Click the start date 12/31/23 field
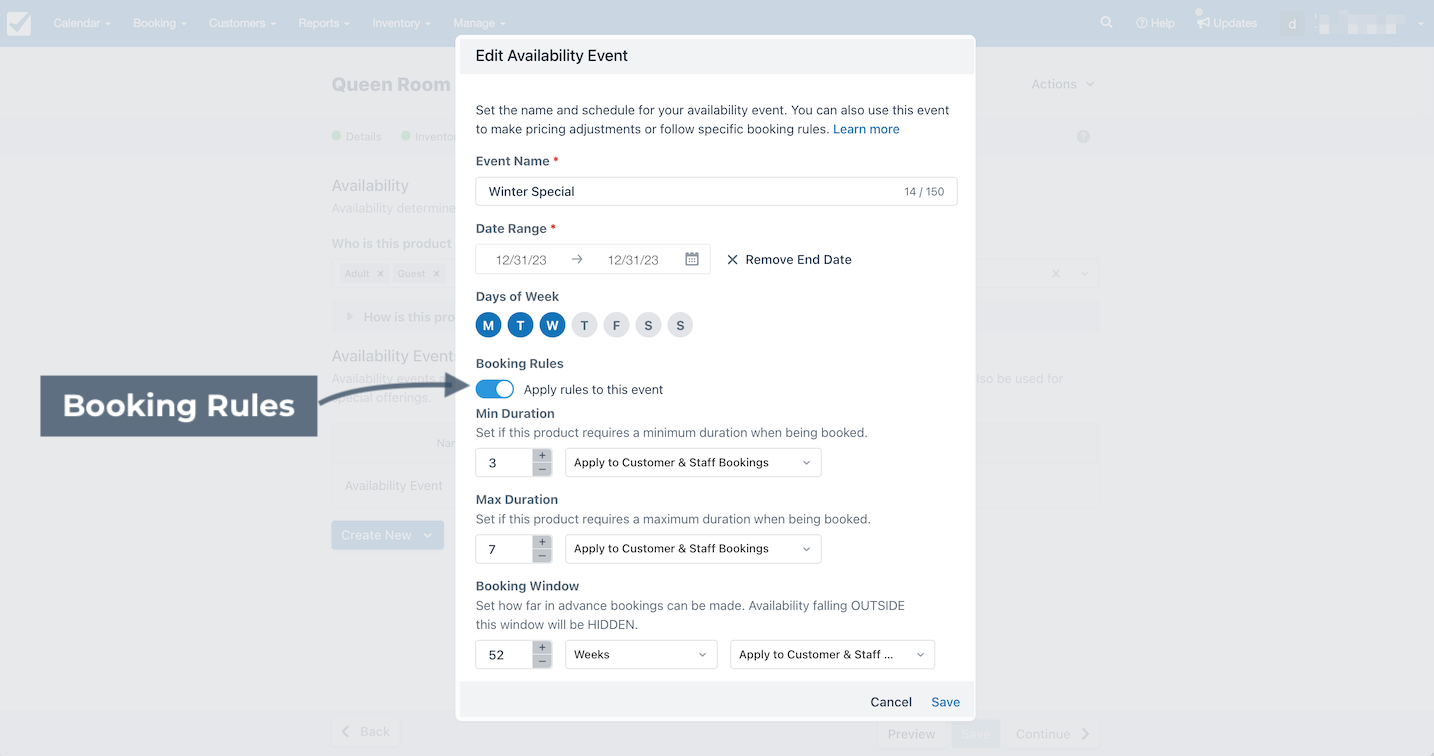 pos(521,260)
